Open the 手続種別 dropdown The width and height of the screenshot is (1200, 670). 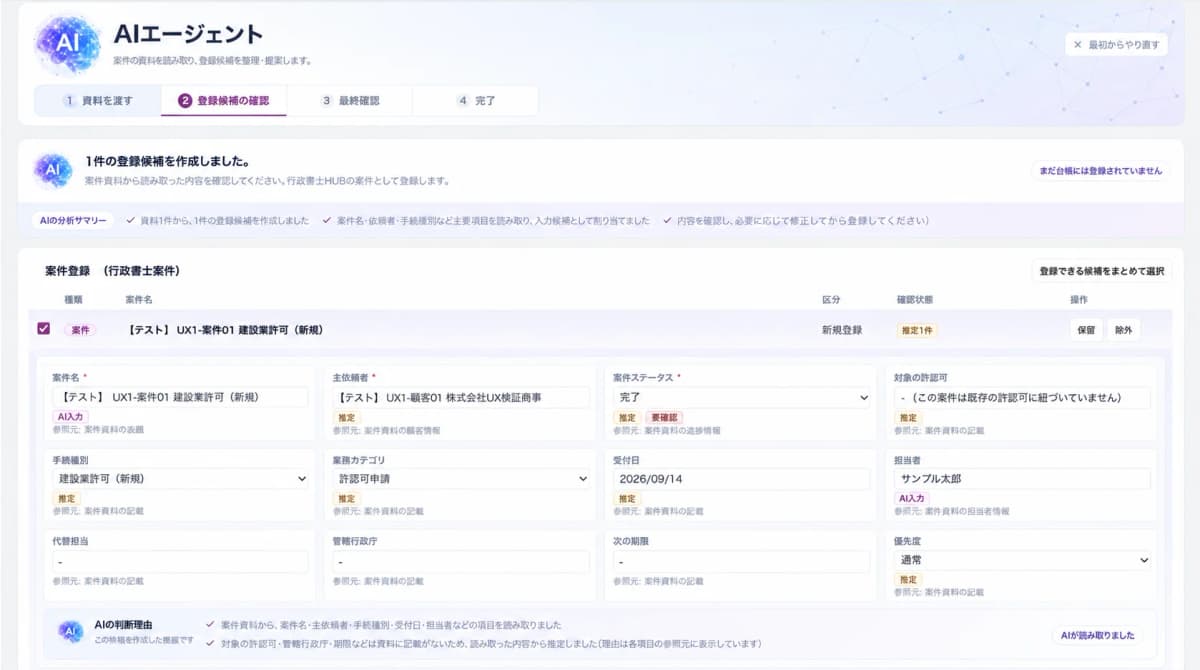[180, 479]
